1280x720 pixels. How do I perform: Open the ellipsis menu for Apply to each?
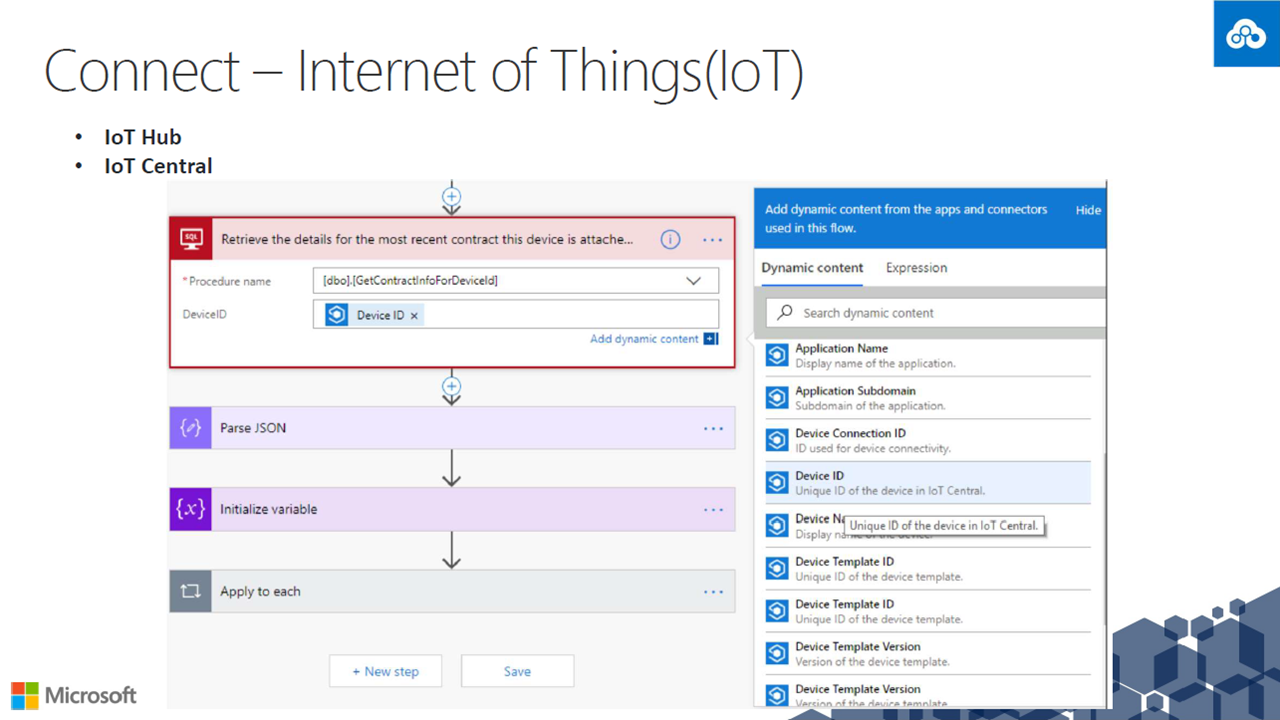pos(713,591)
